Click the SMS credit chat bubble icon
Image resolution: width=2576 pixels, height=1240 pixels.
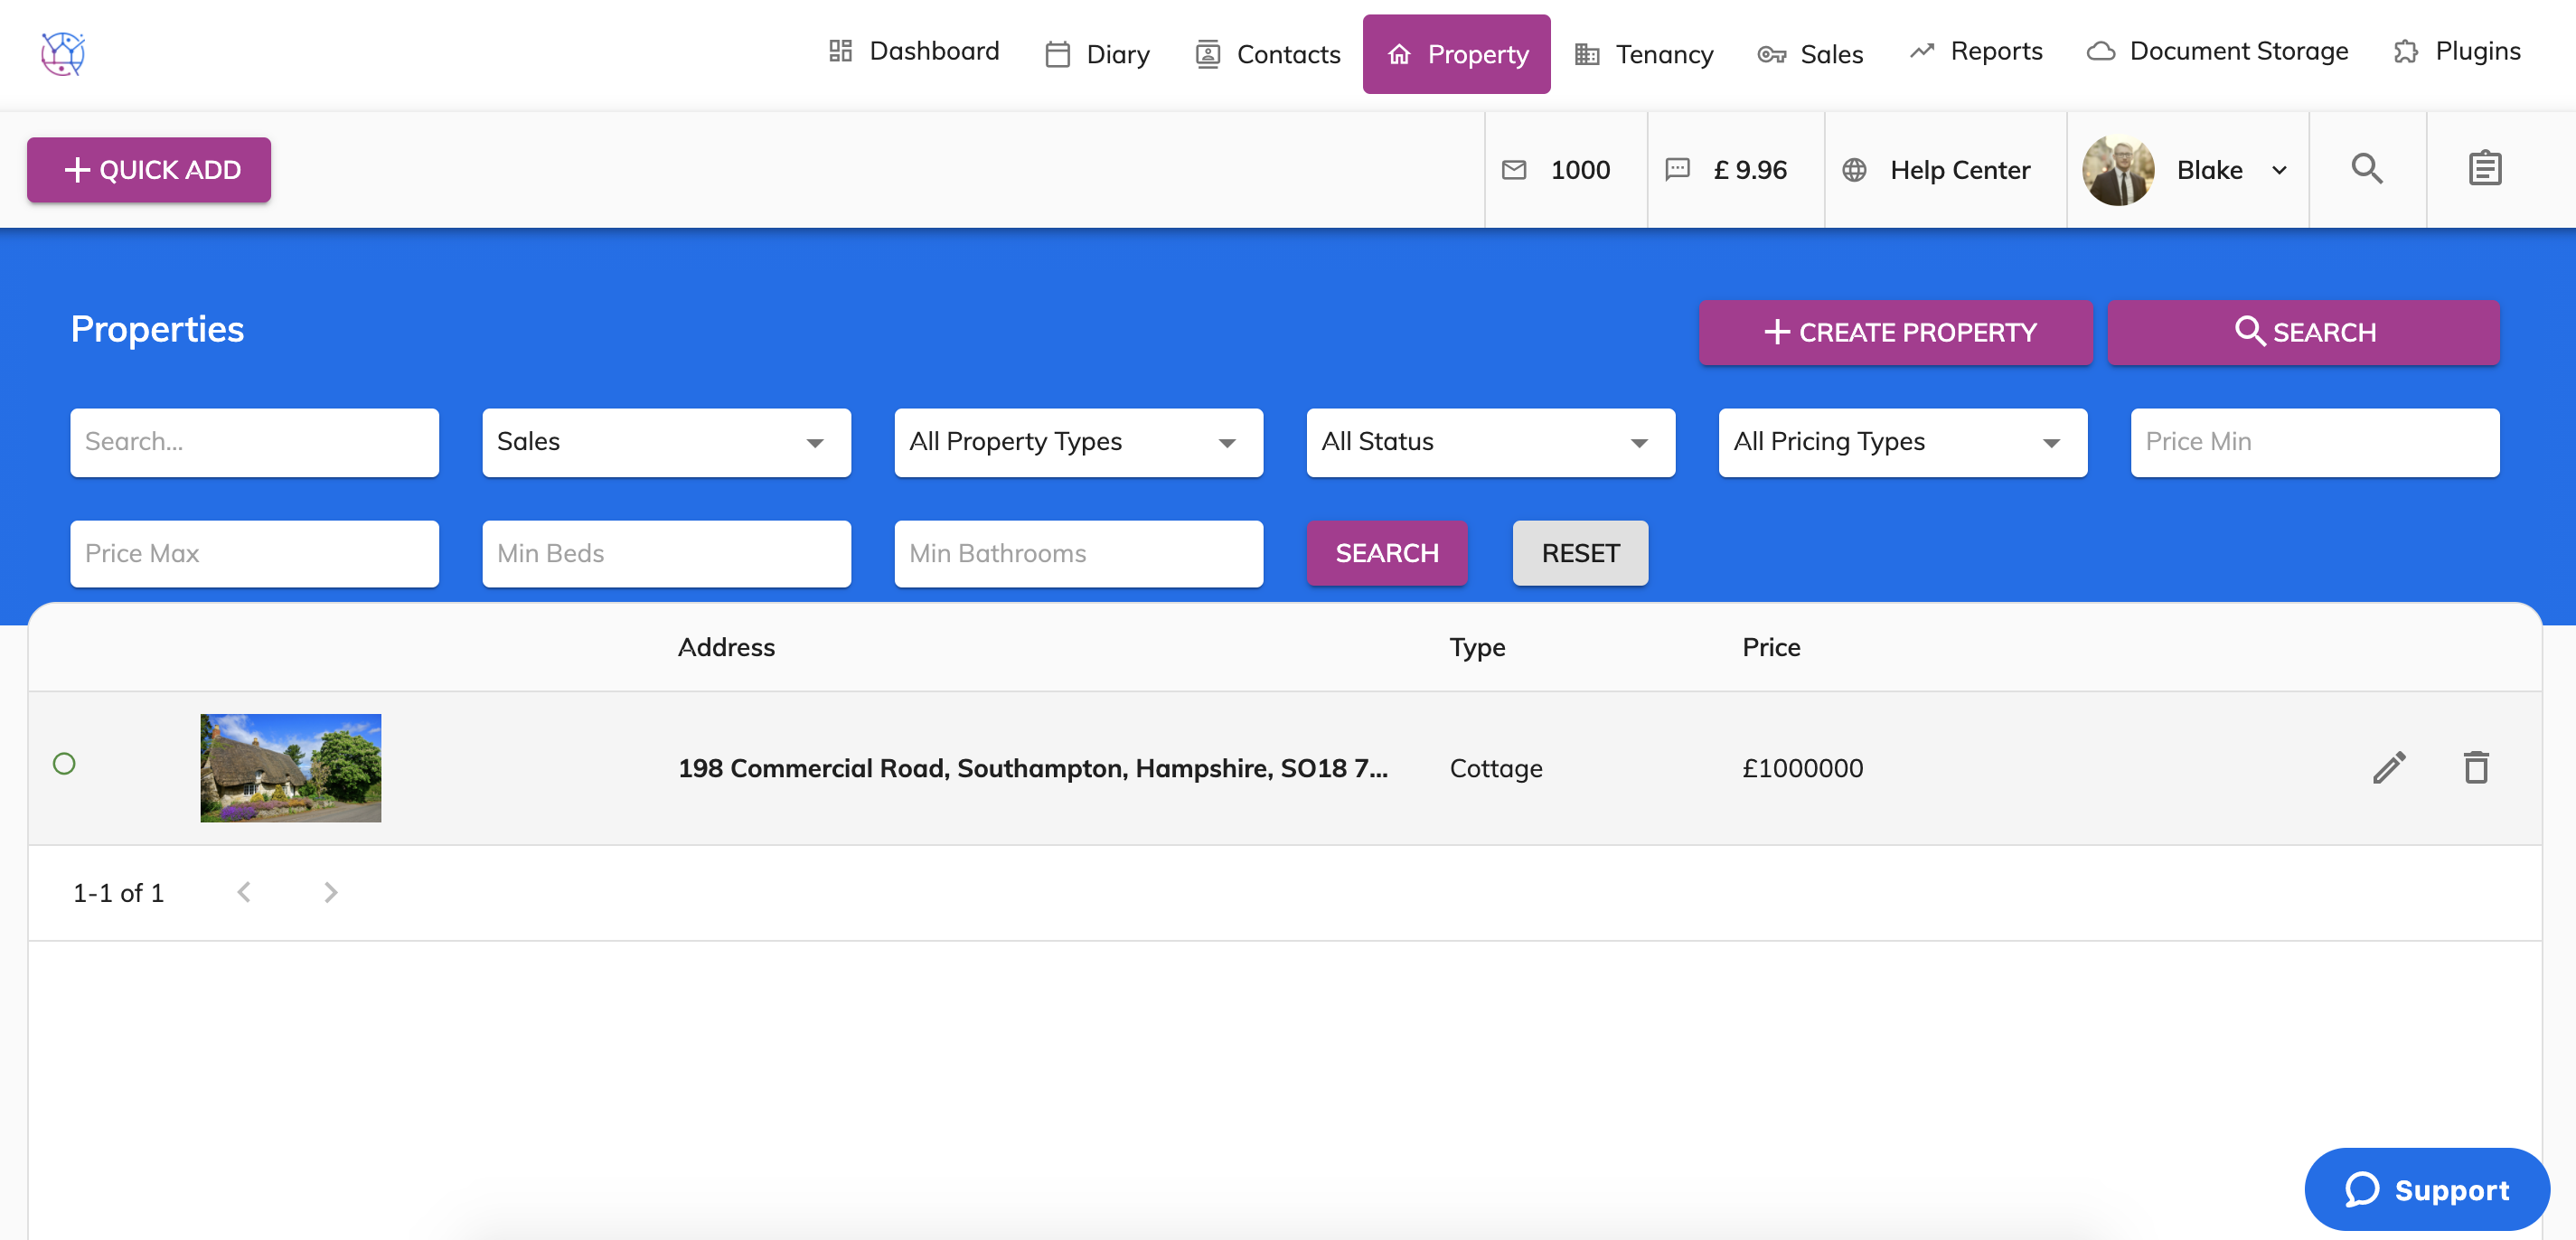pos(1677,170)
